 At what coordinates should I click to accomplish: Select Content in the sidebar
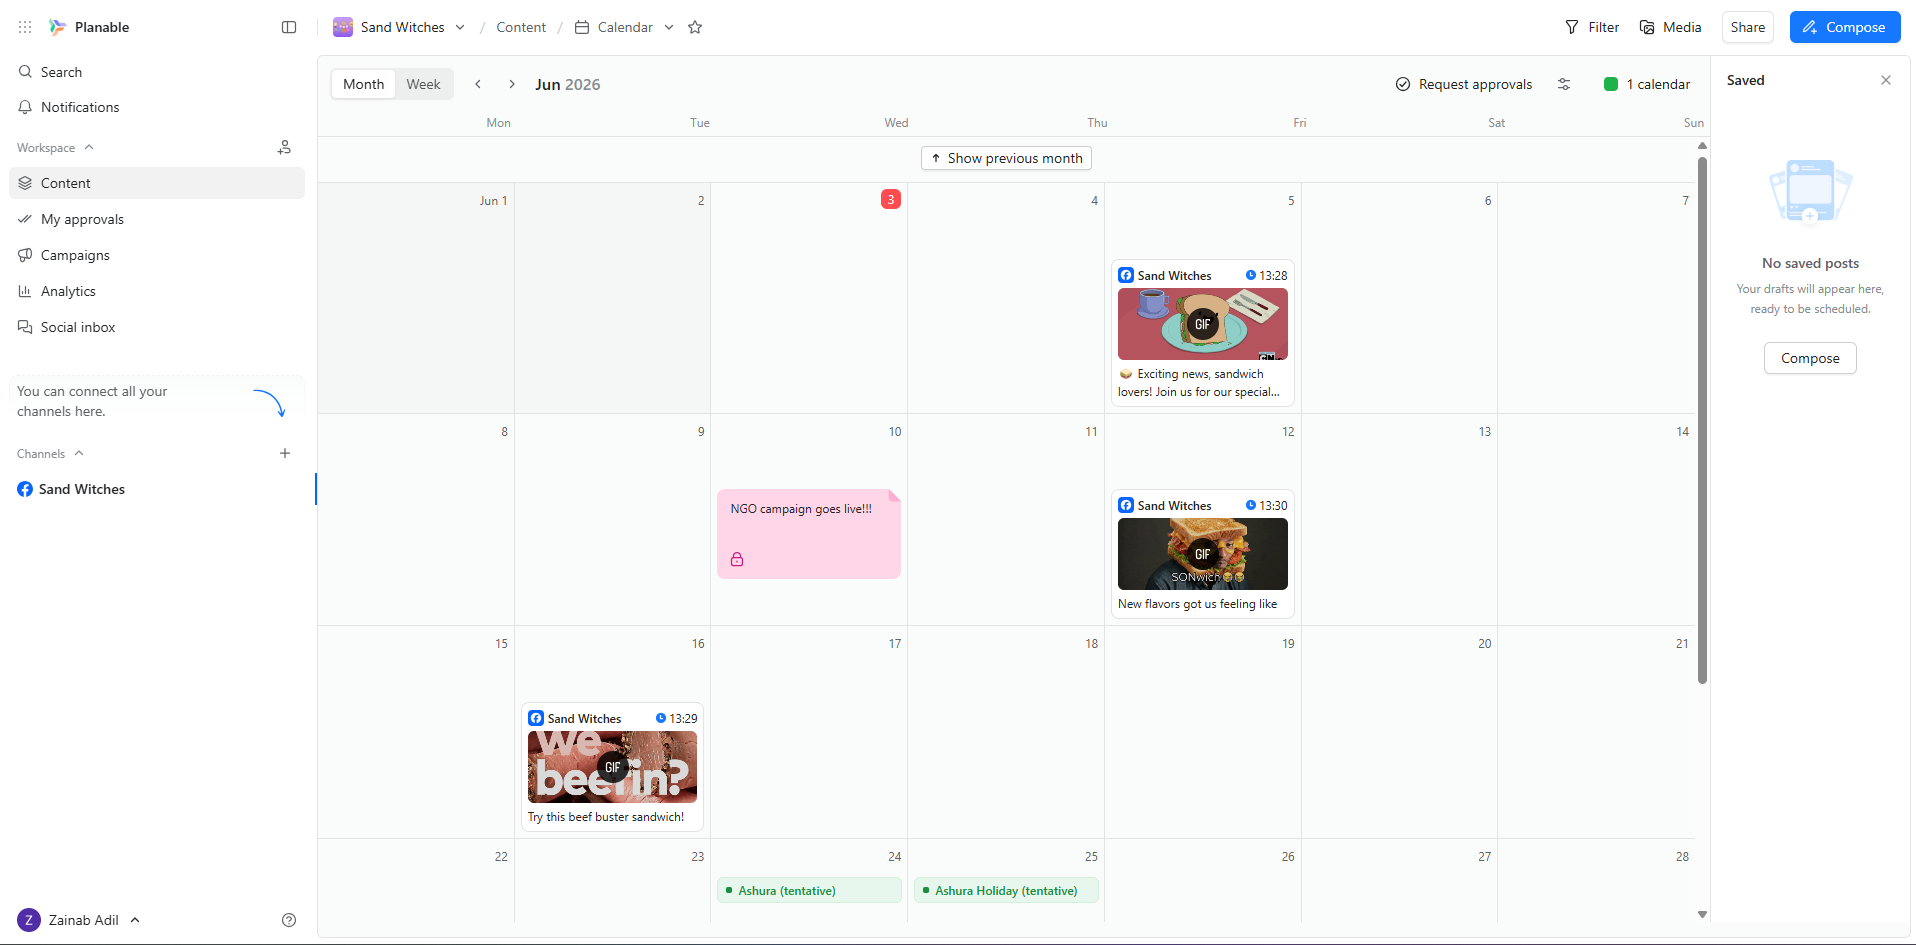tap(157, 183)
